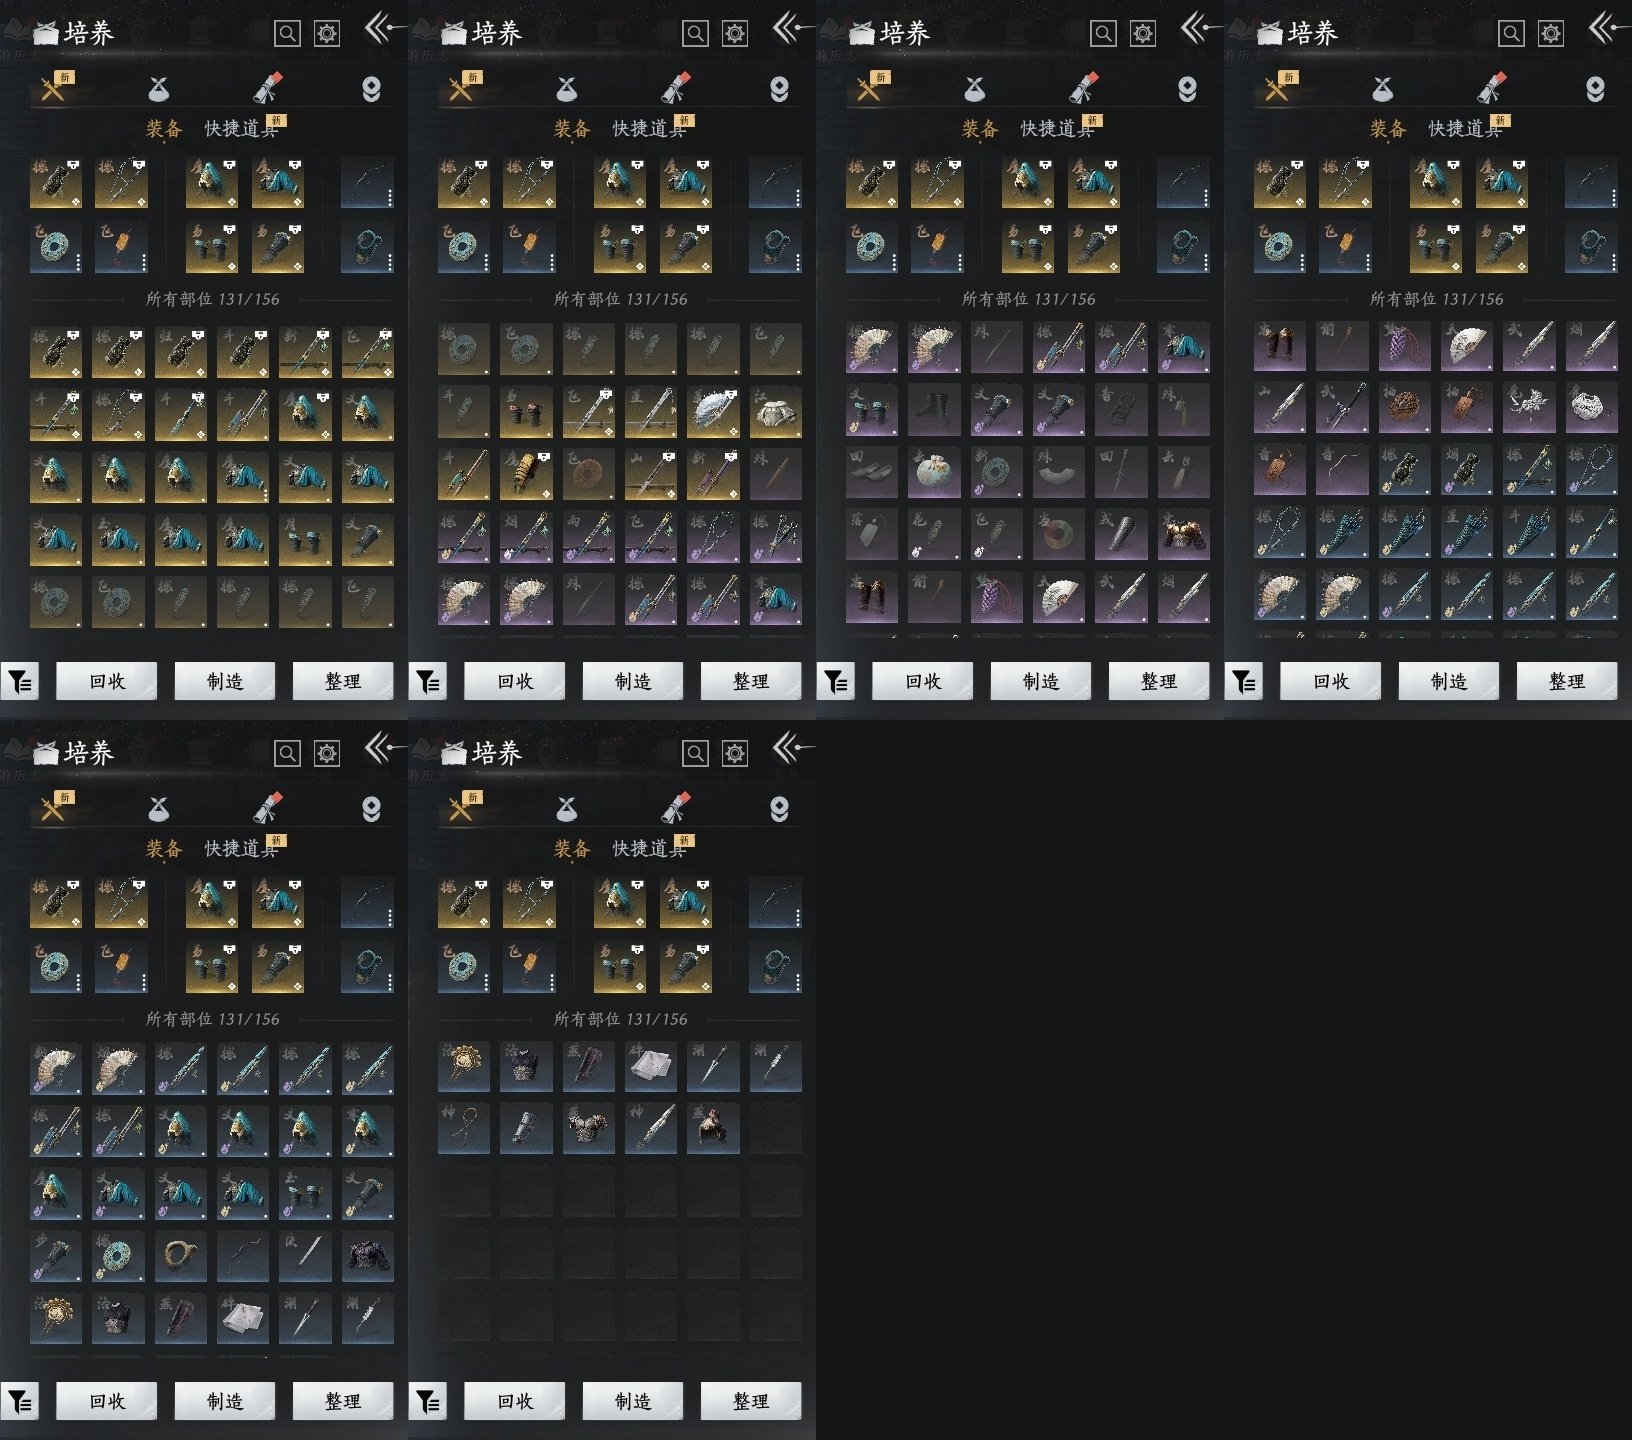Select the golden chest armor in third panel
The height and width of the screenshot is (1440, 1632).
pyautogui.click(x=1183, y=535)
